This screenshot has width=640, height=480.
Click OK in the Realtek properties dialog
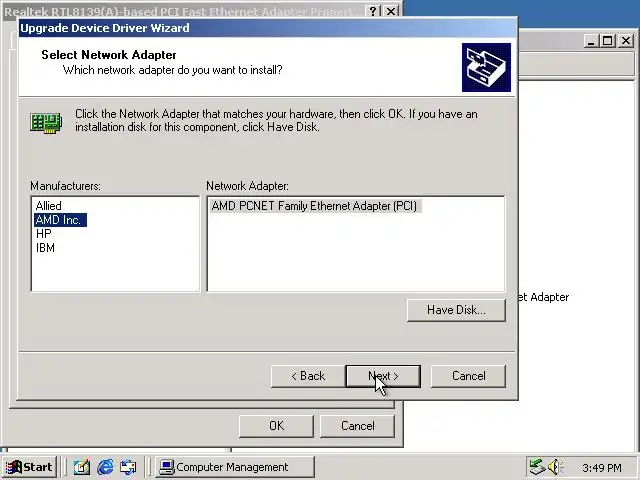(x=276, y=426)
